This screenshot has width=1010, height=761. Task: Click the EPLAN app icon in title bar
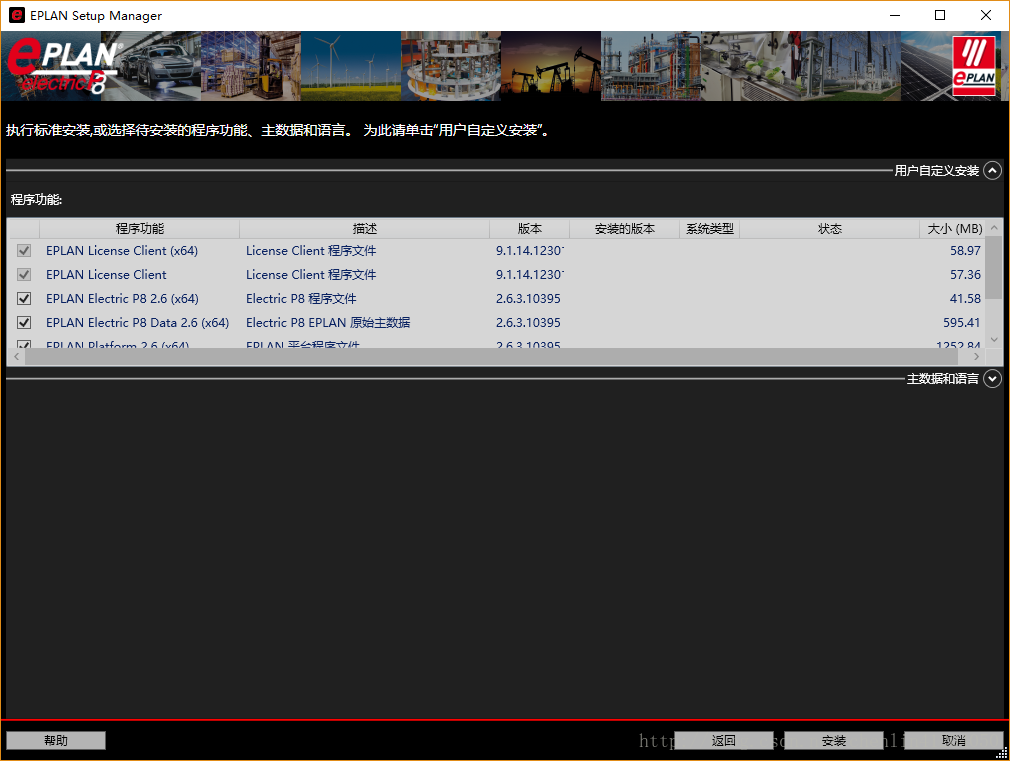click(x=17, y=15)
